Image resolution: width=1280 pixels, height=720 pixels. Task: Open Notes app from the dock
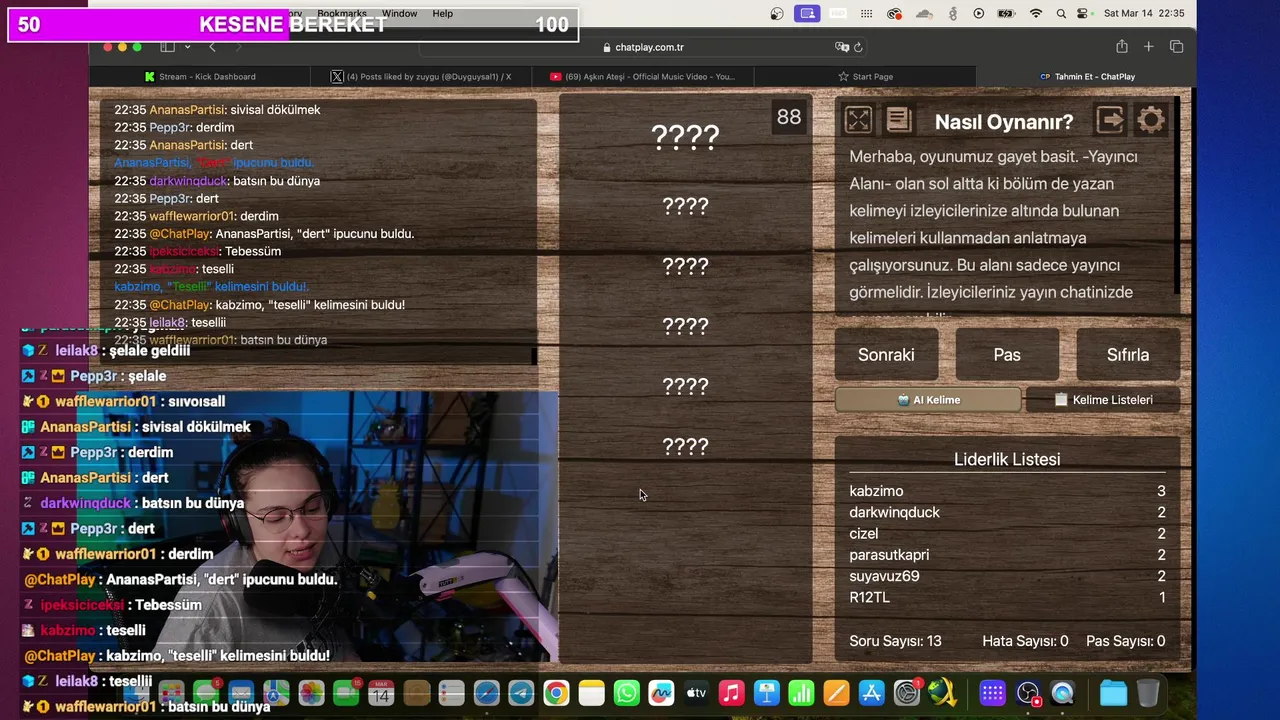point(591,693)
